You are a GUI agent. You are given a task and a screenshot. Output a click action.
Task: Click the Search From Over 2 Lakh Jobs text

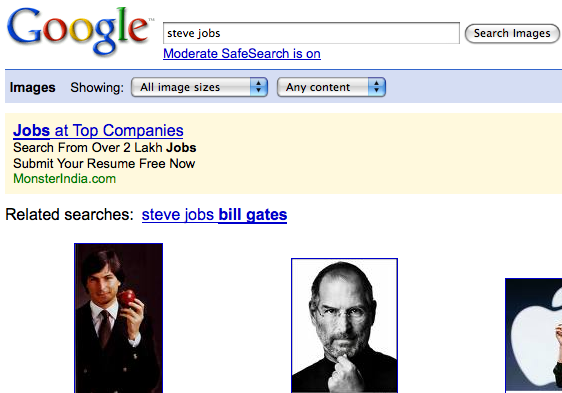[105, 148]
